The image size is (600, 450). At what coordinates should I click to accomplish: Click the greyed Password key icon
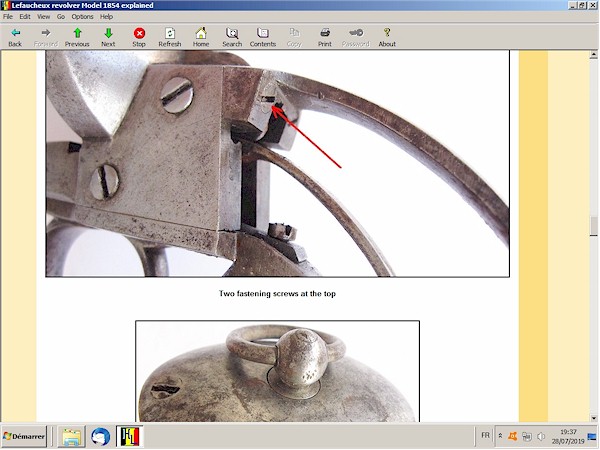pyautogui.click(x=356, y=38)
